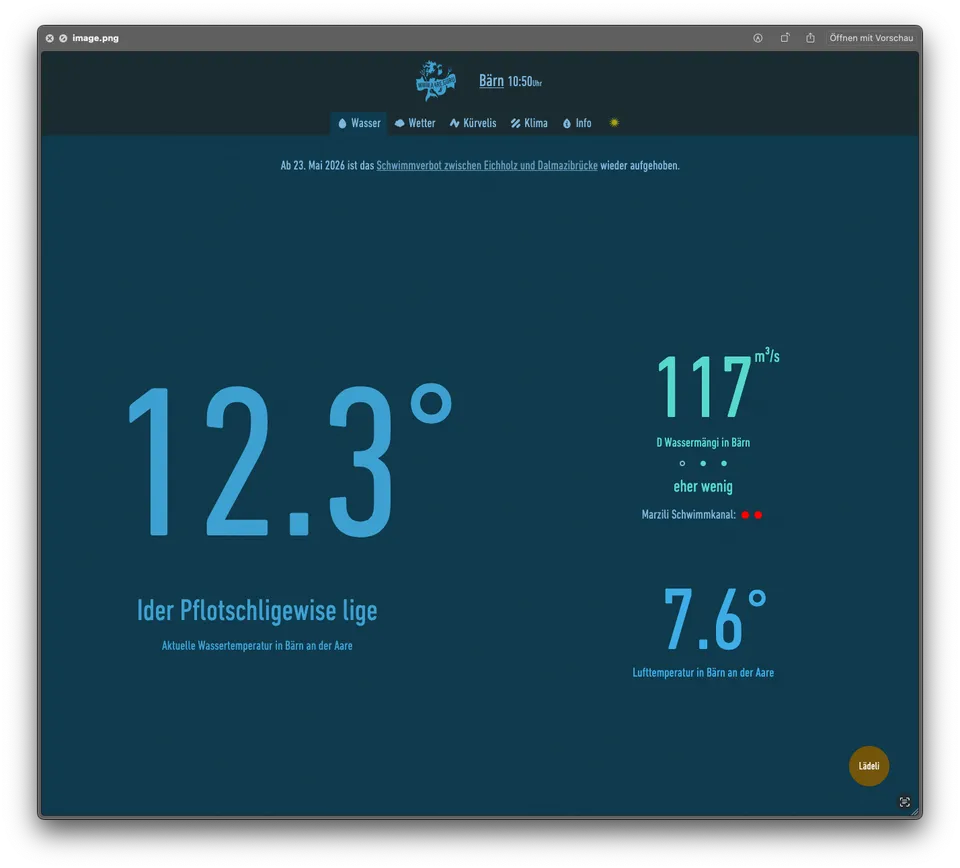Click the Marzili Schwimmkanal red status dots
This screenshot has height=868, width=960.
click(752, 515)
